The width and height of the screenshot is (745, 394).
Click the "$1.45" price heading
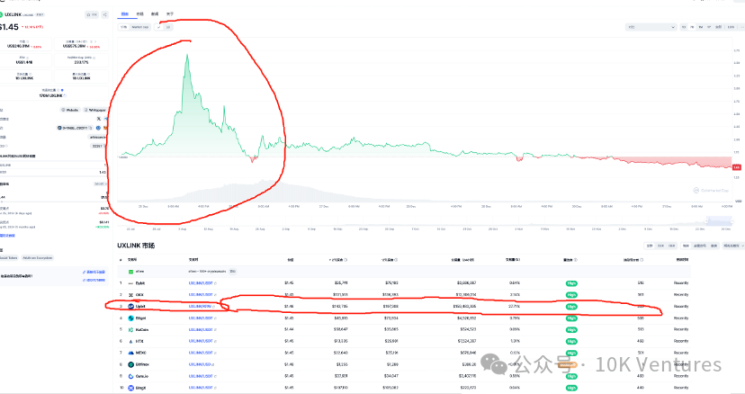[9, 27]
